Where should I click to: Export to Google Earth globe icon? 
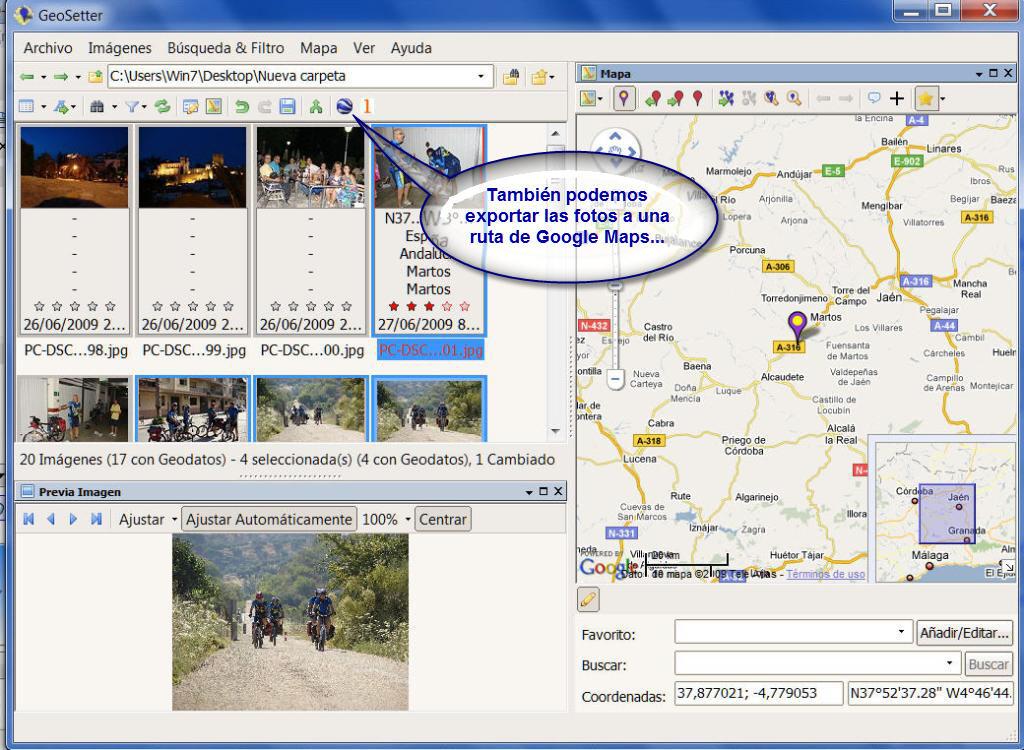point(344,106)
